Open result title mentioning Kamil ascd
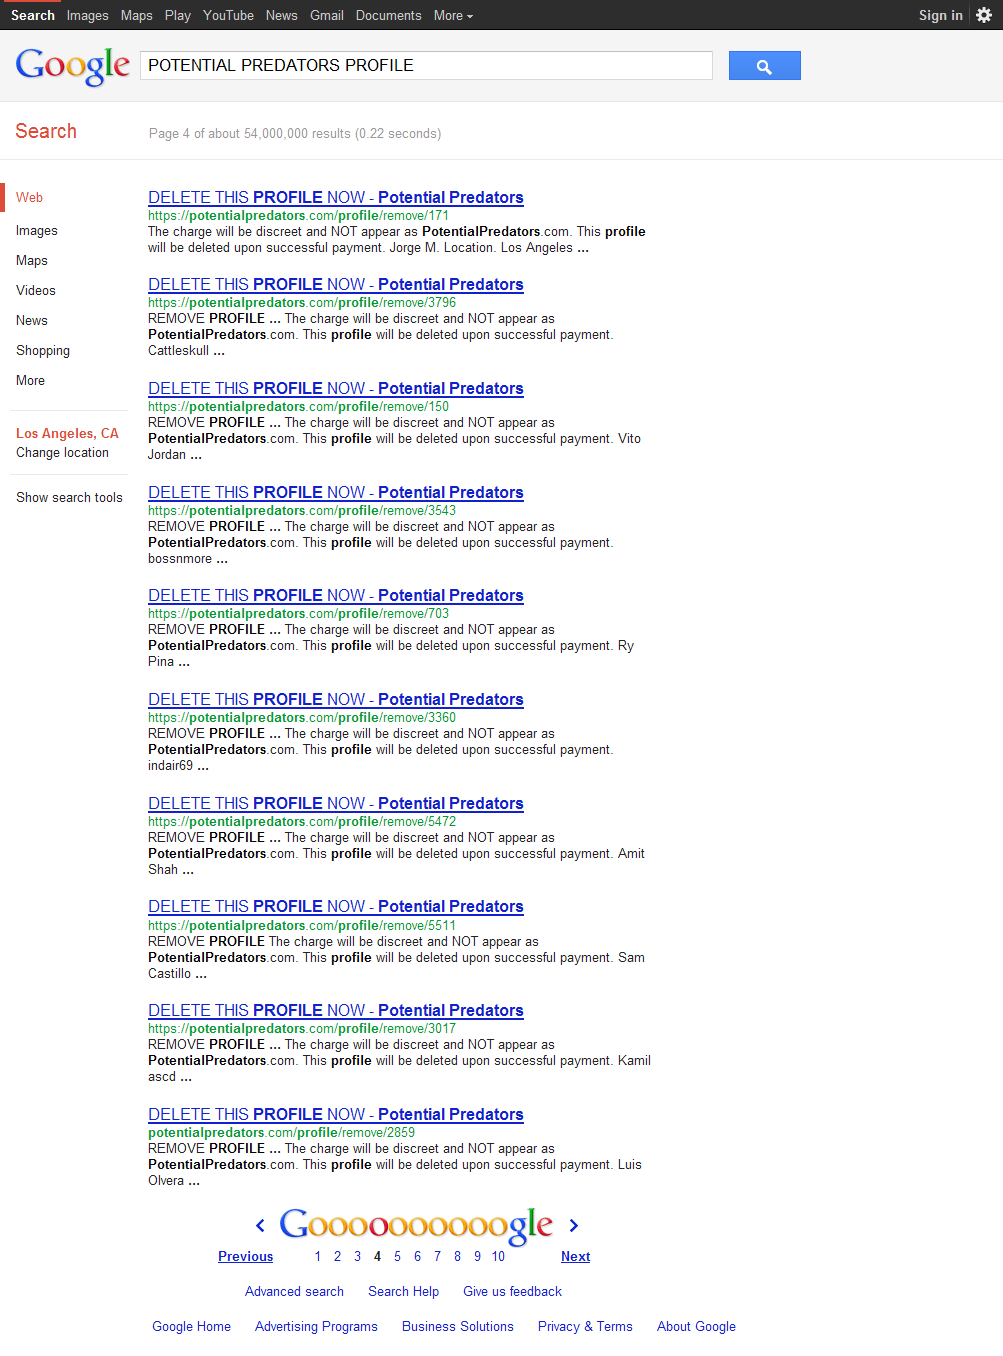This screenshot has width=1003, height=1356. [x=336, y=1010]
